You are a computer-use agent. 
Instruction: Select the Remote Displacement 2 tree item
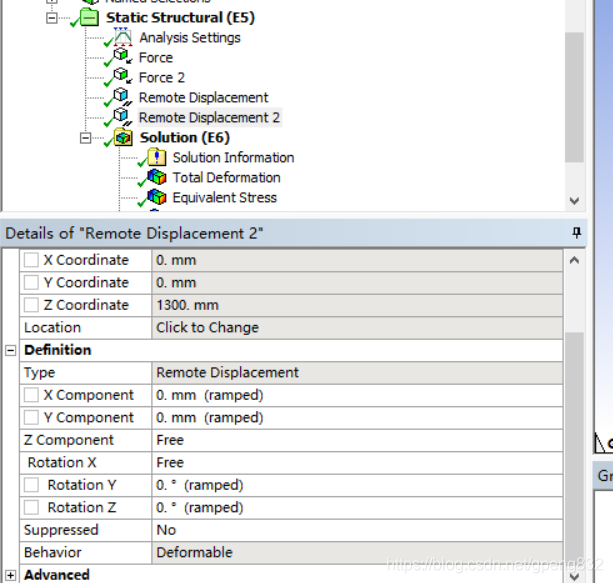click(x=209, y=117)
